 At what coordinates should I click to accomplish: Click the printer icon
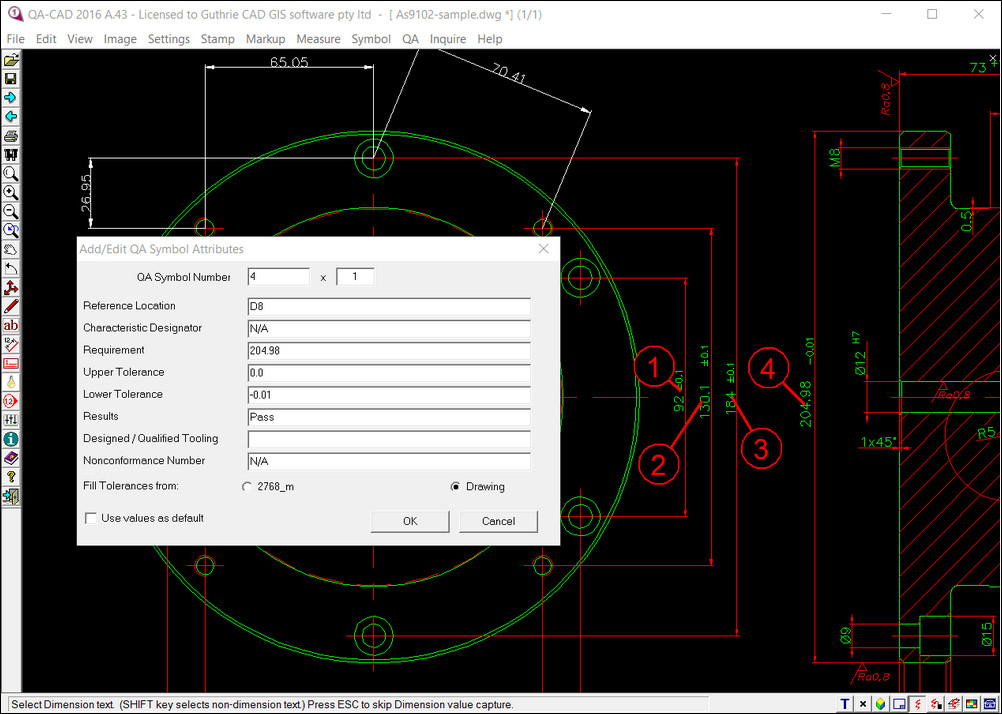coord(11,136)
